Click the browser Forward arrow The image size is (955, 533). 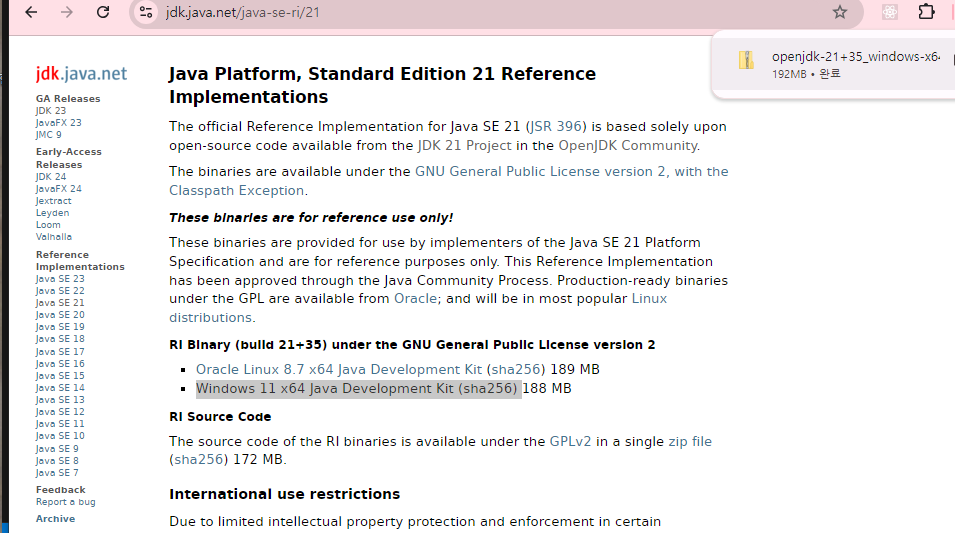(67, 12)
